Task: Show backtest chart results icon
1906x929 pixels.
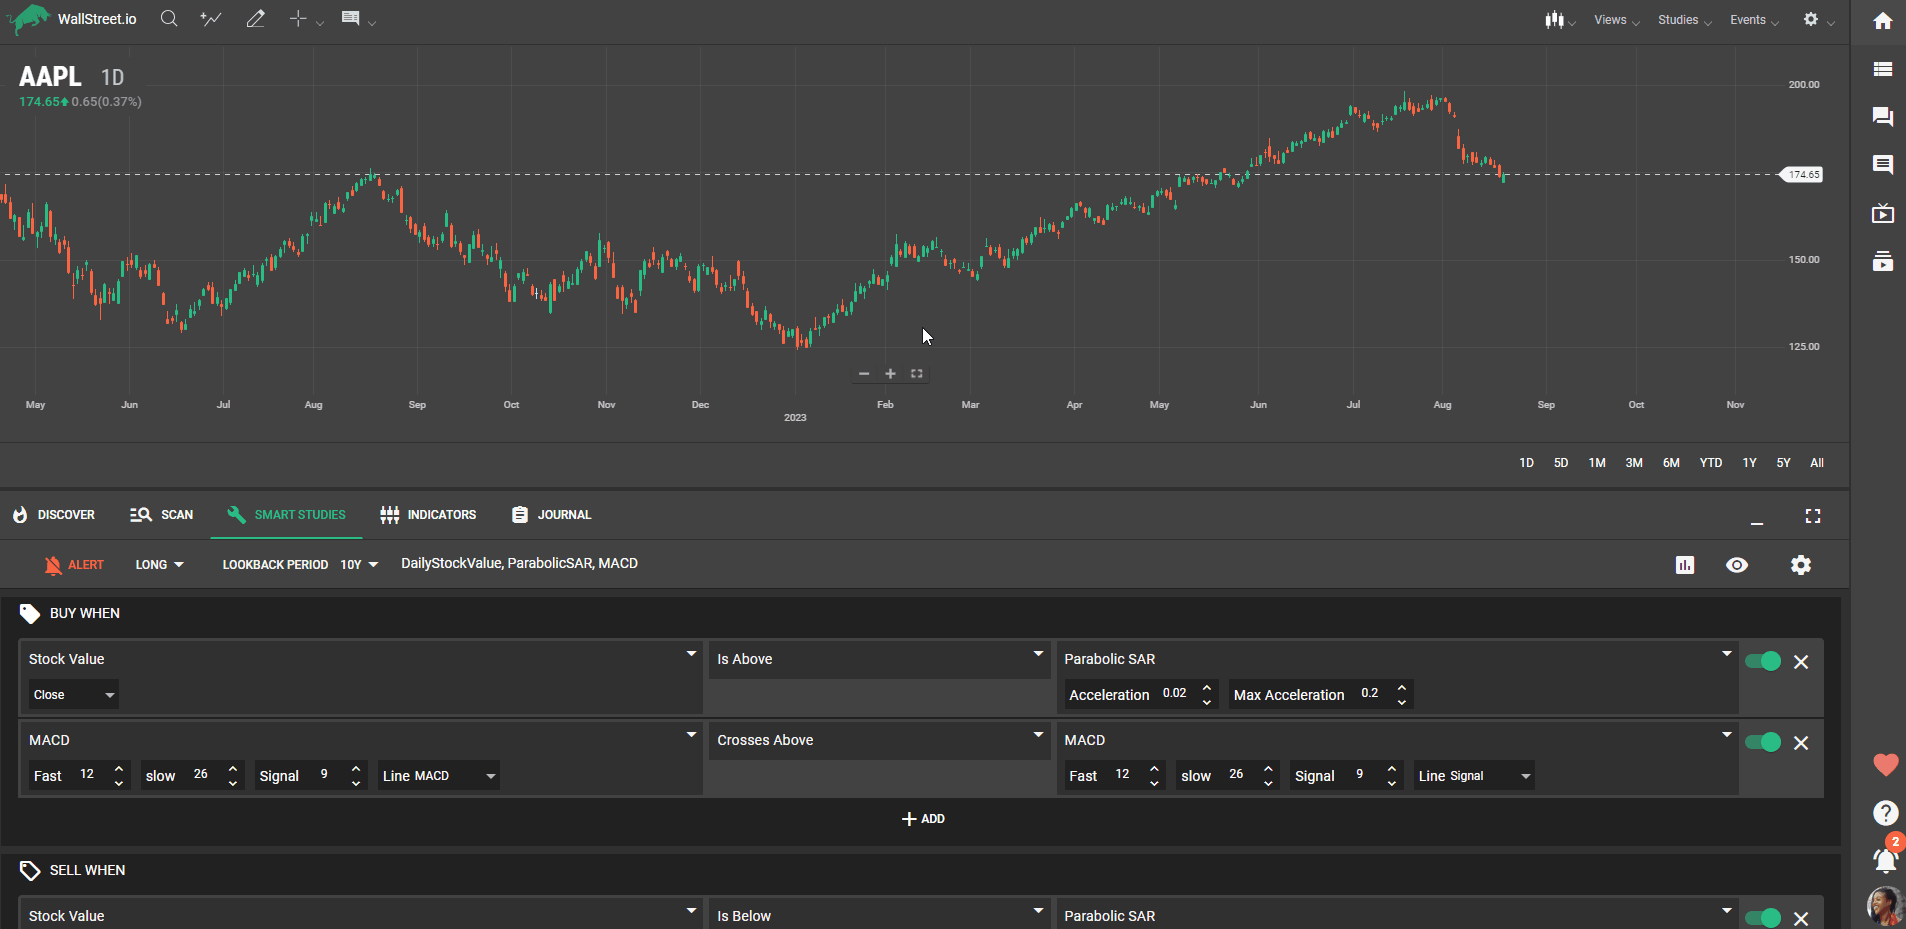Action: point(1685,565)
